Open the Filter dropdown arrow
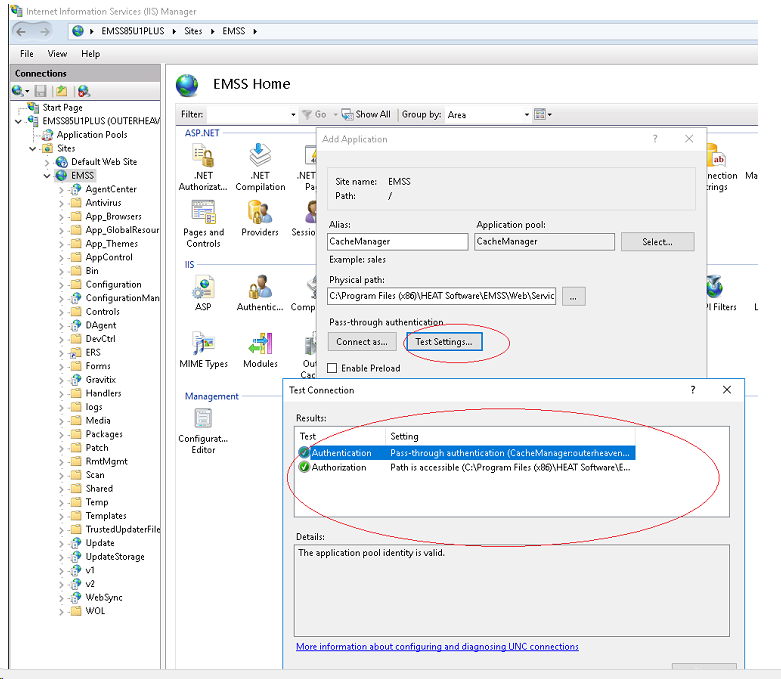Viewport: 781px width, 679px height. click(x=292, y=115)
